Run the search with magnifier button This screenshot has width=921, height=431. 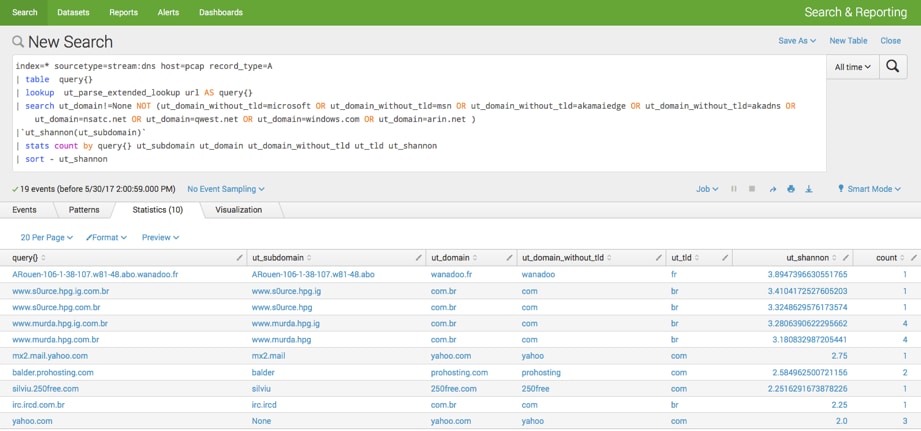[x=892, y=67]
